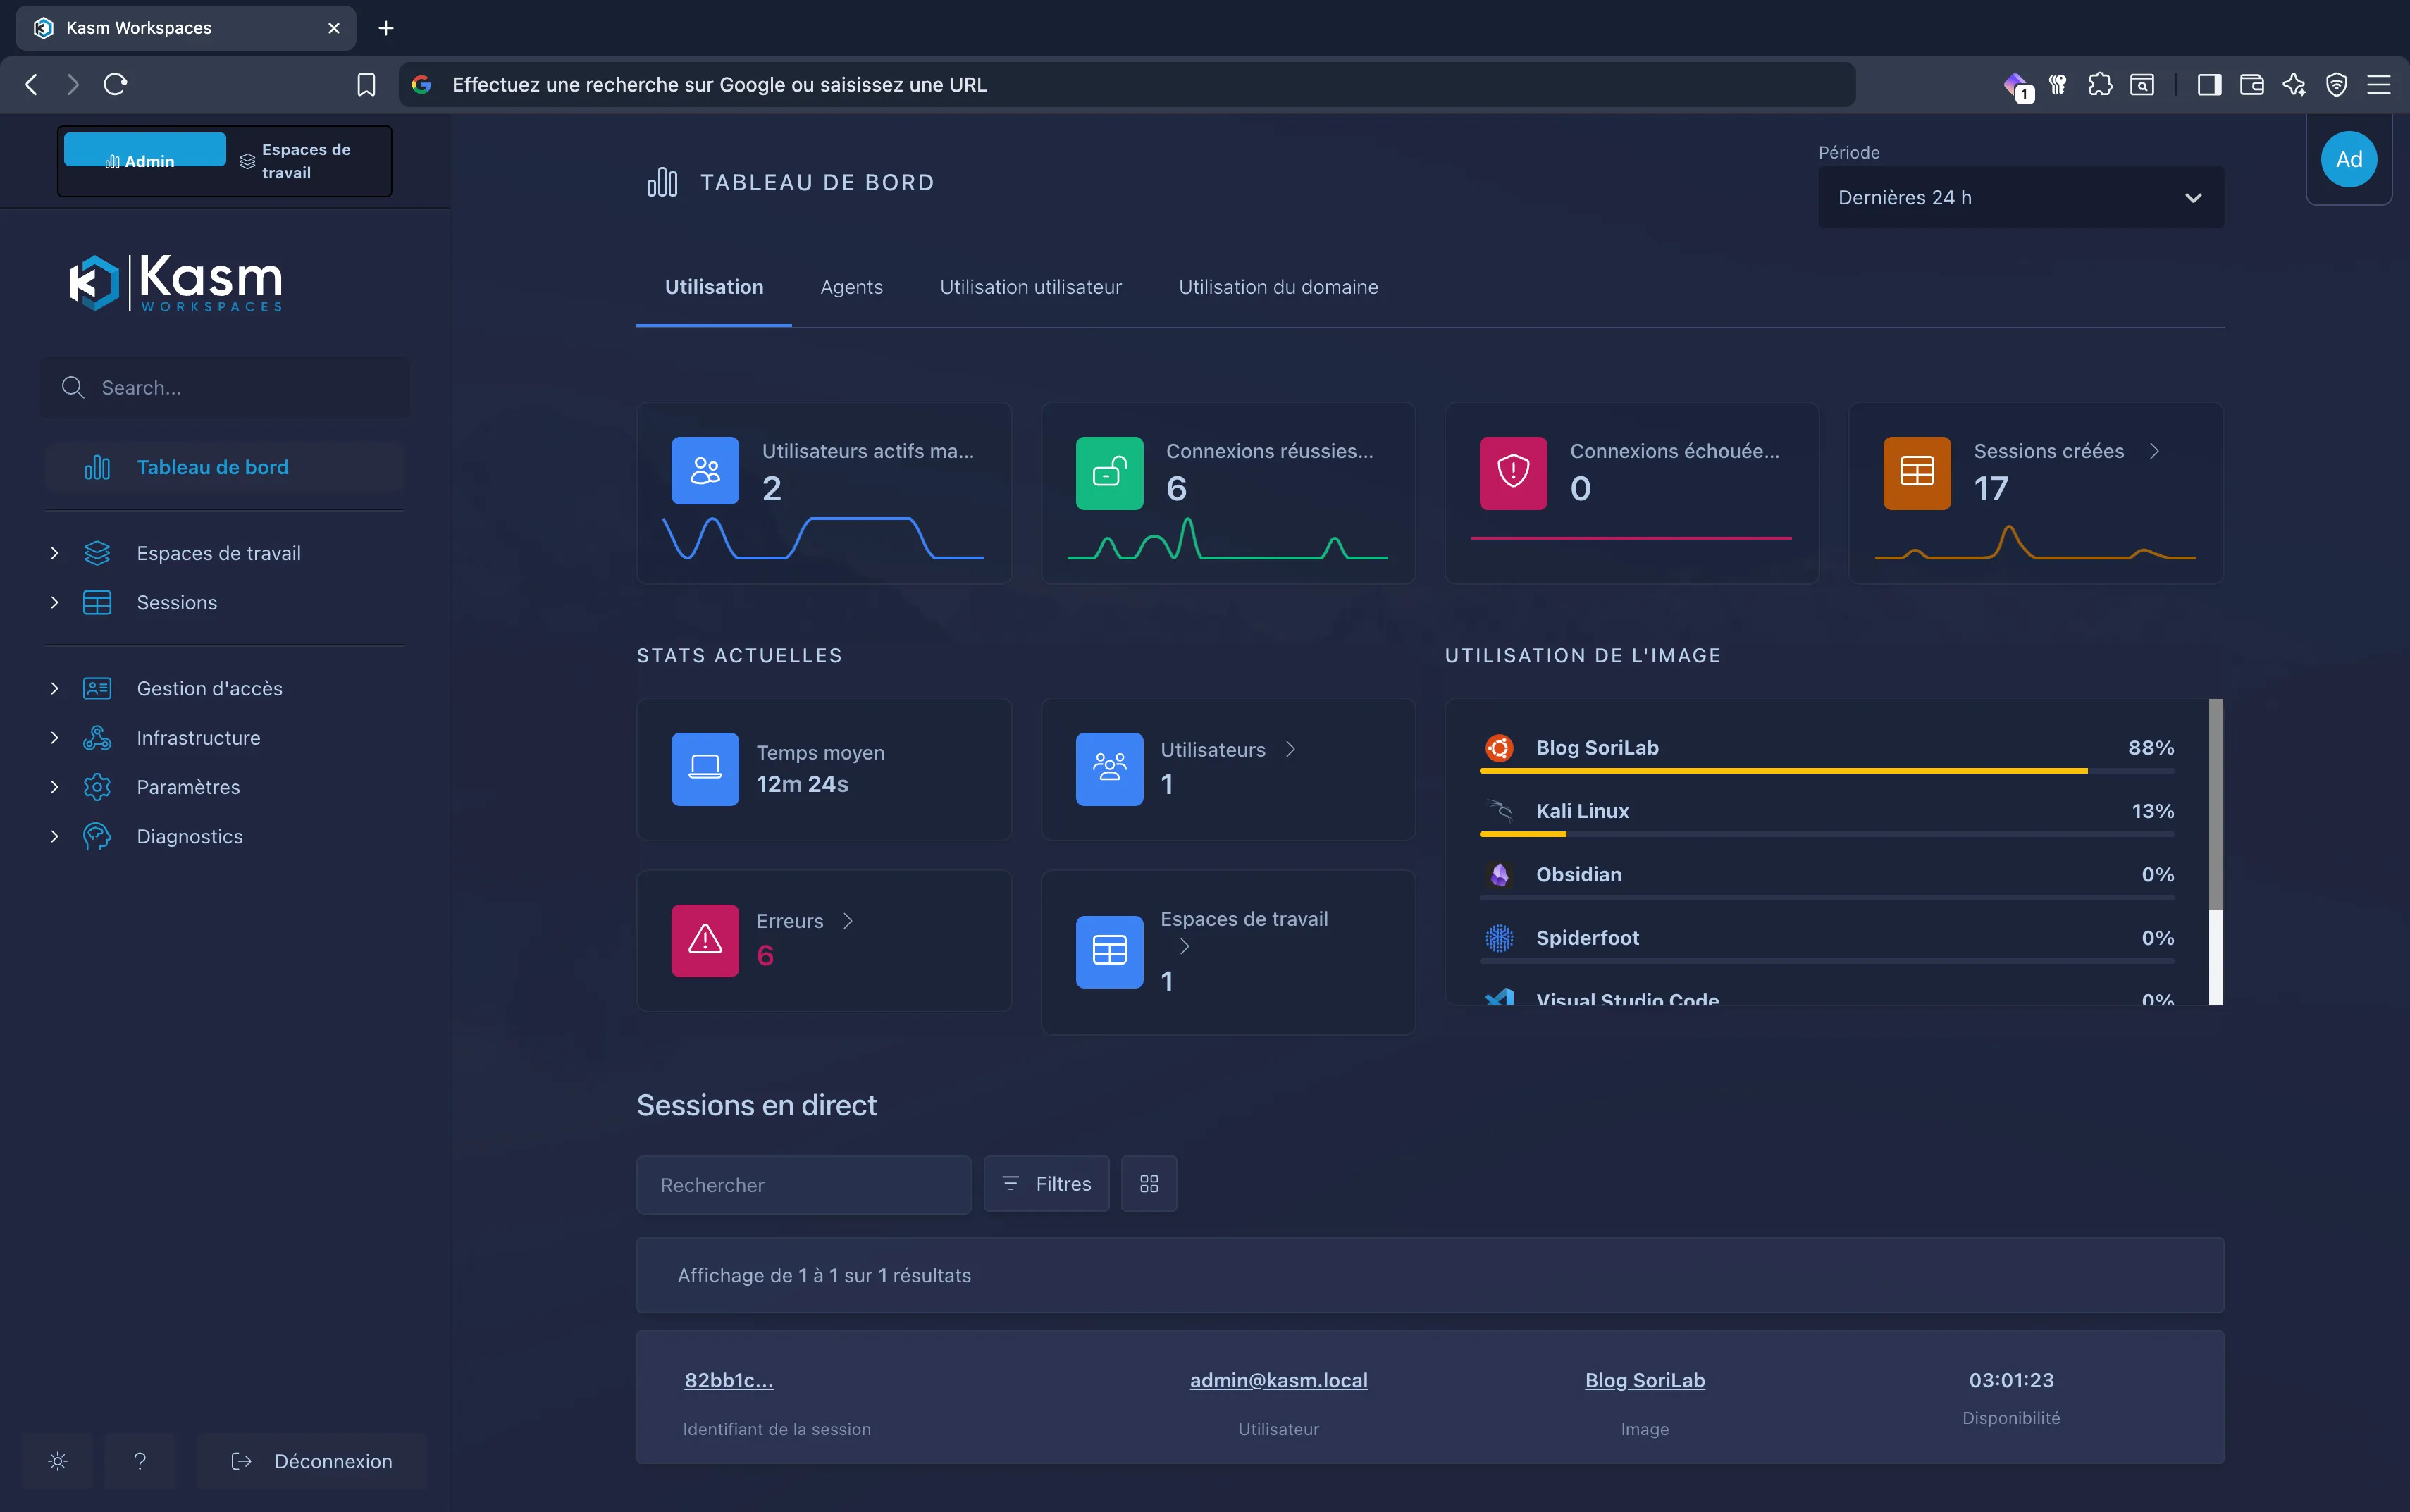This screenshot has width=2410, height=1512.
Task: Open the Utilisation du domaine tab
Action: click(x=1278, y=288)
